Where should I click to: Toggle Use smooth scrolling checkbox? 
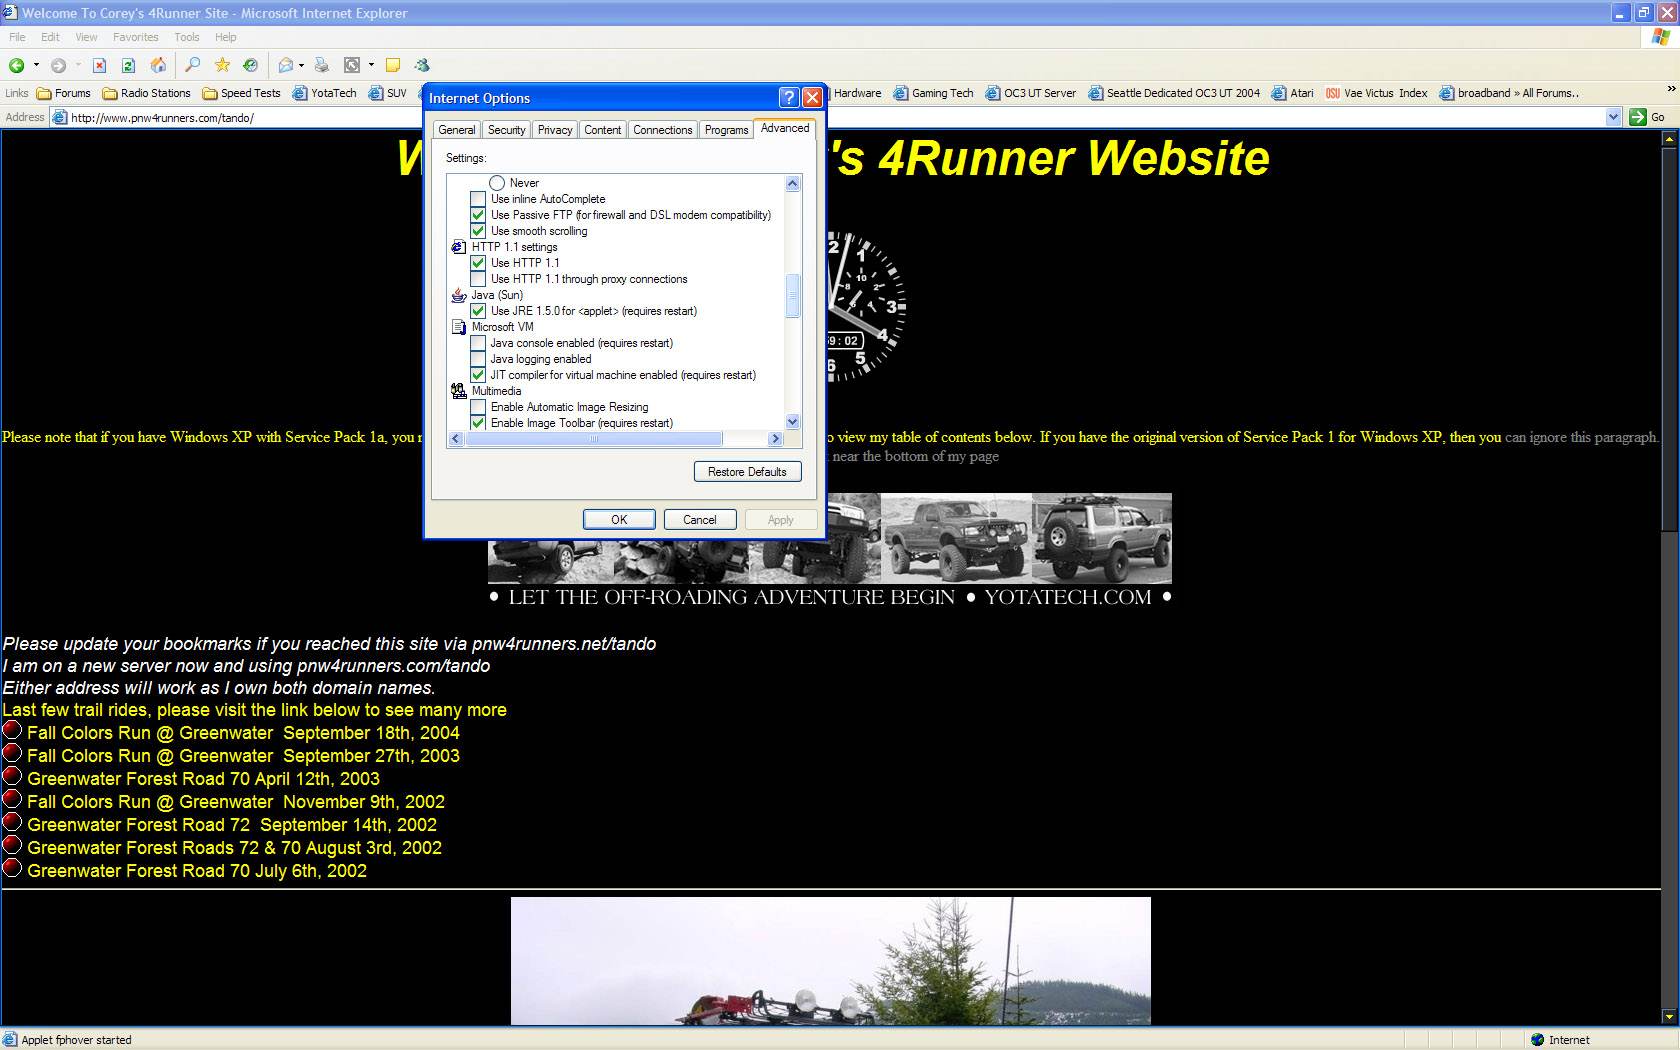[478, 231]
